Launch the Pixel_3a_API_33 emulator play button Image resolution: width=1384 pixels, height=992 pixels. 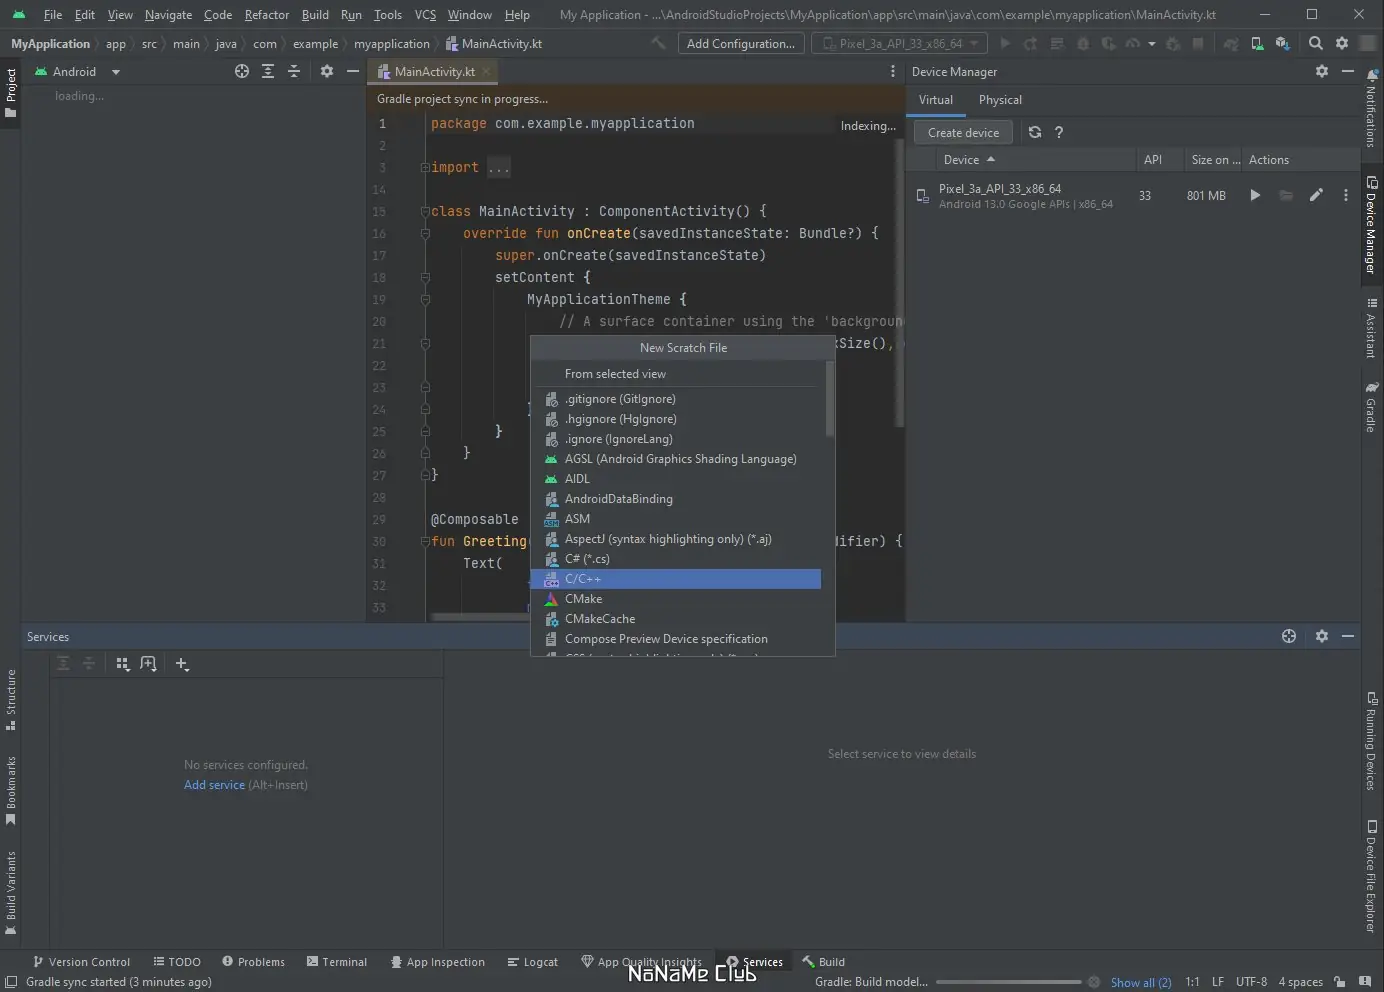point(1255,196)
